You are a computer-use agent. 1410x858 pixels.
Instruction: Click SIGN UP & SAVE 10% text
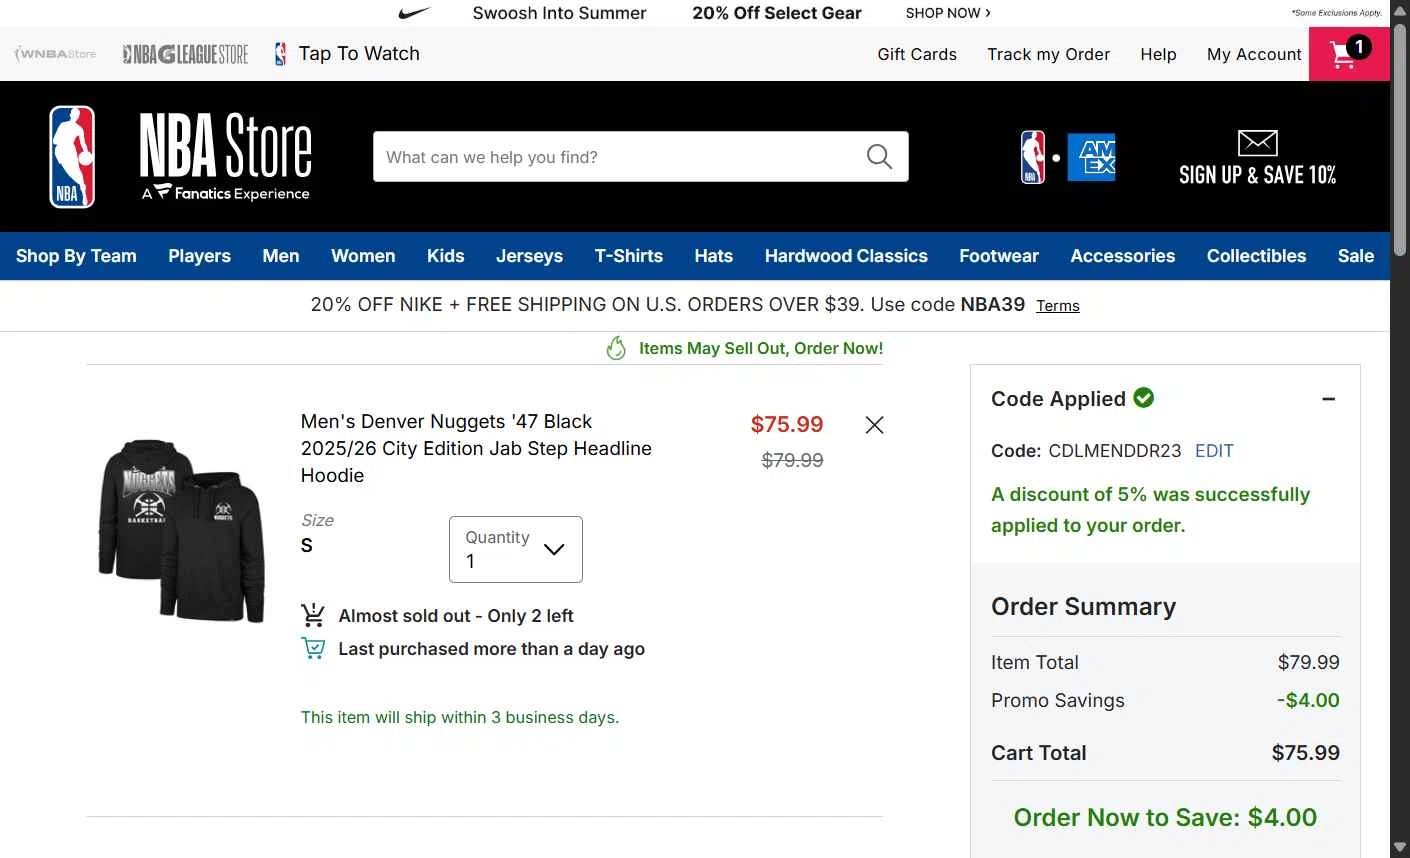[x=1257, y=175]
